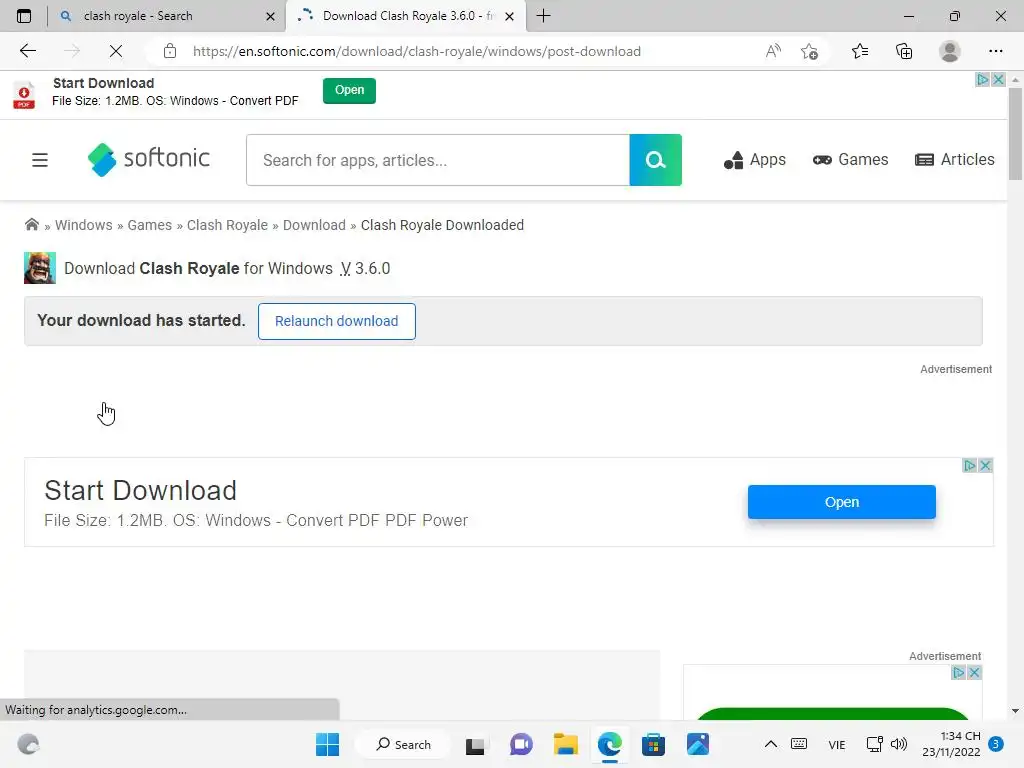Open AdChoices on lower right sidebar ad
The image size is (1024, 768).
coord(958,673)
